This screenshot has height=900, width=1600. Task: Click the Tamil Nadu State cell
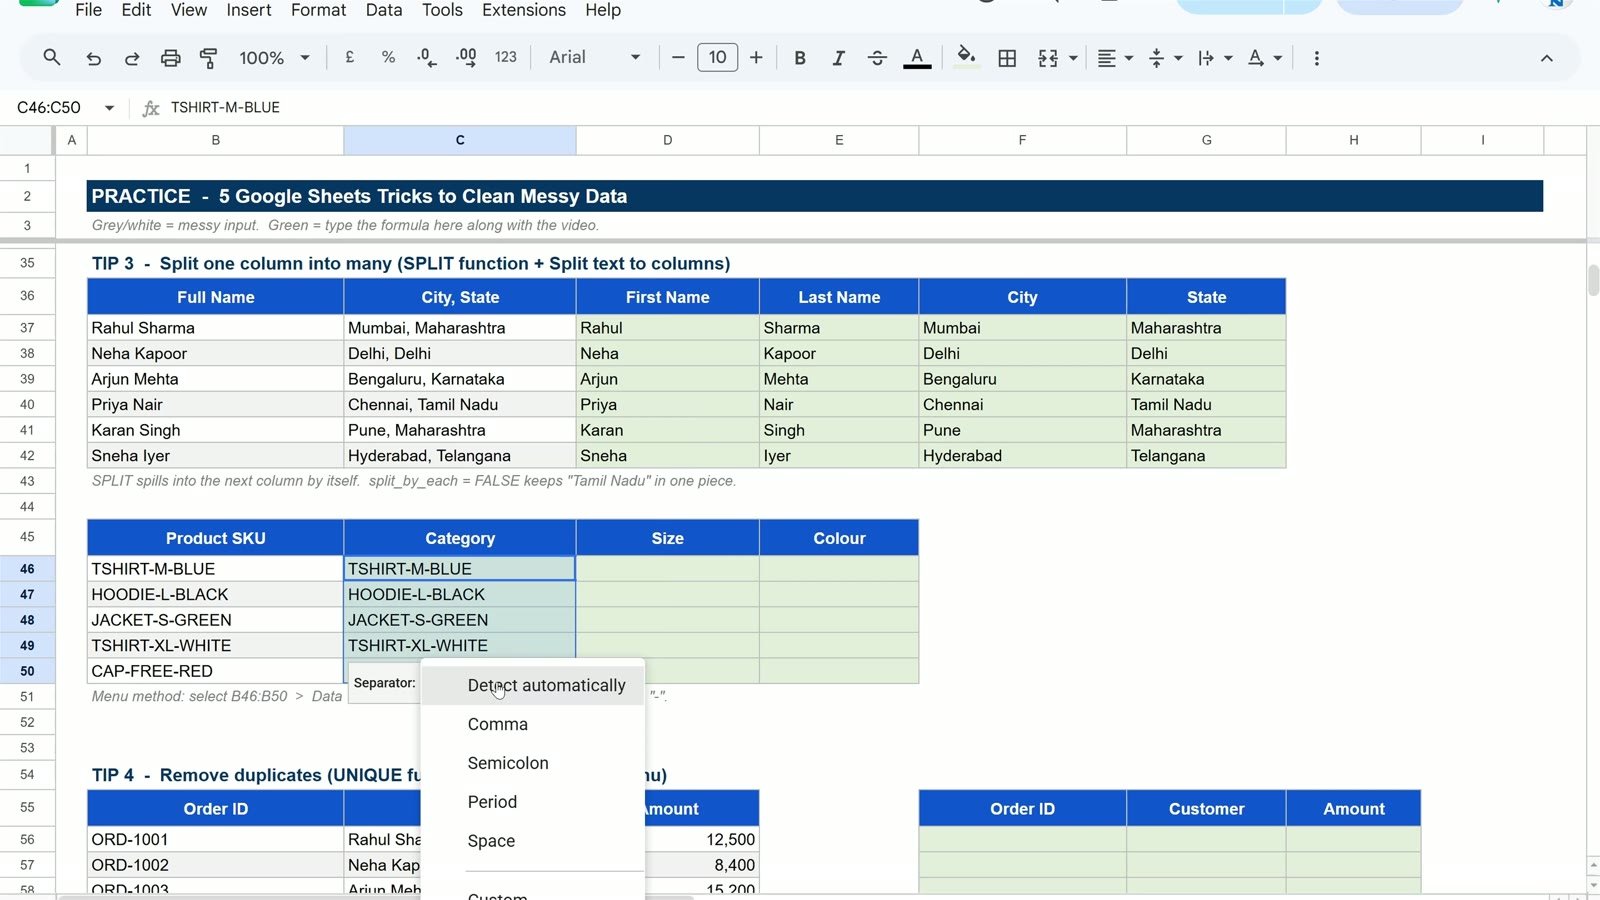click(1206, 405)
